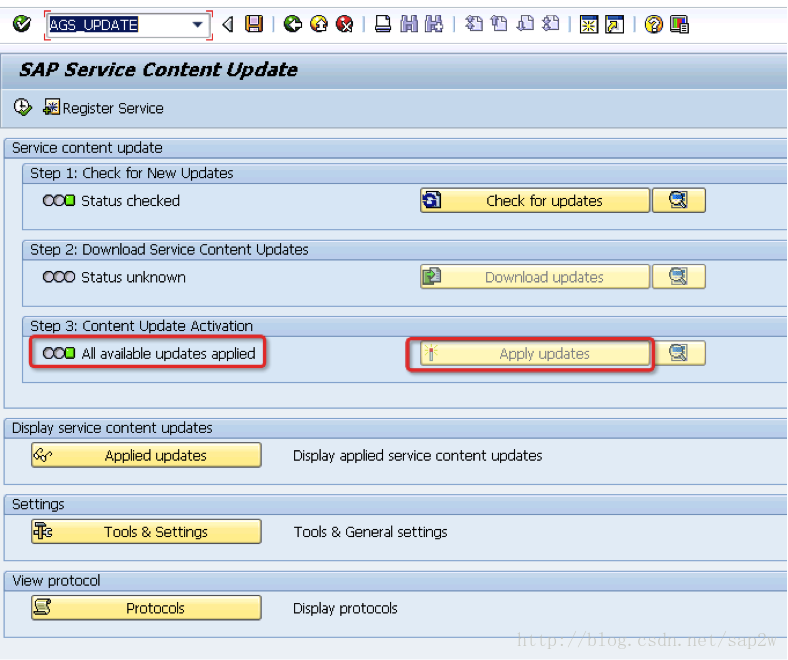The image size is (788, 660).
Task: Click the Tools & Settings button
Action: click(146, 532)
